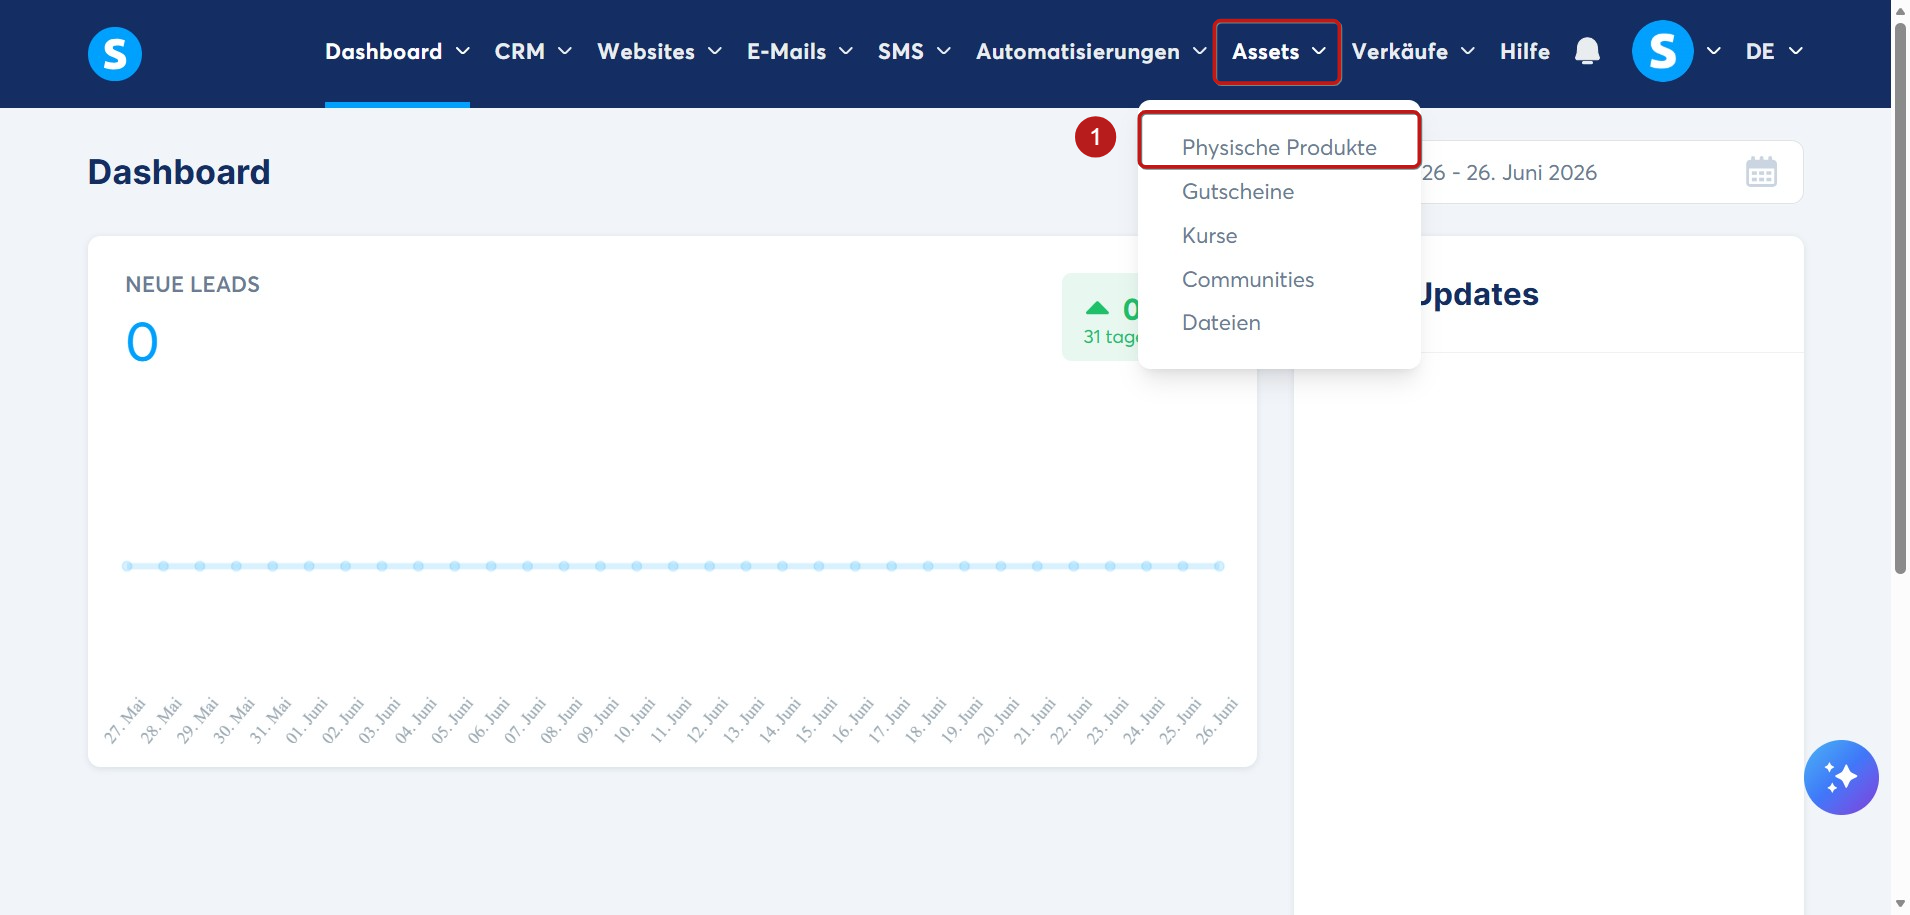Click the Websites nav label
The width and height of the screenshot is (1910, 915).
[646, 51]
